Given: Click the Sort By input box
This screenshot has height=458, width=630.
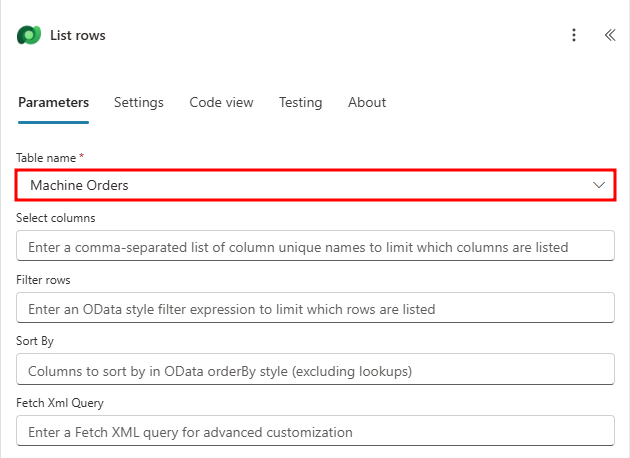Looking at the screenshot, I should 315,370.
